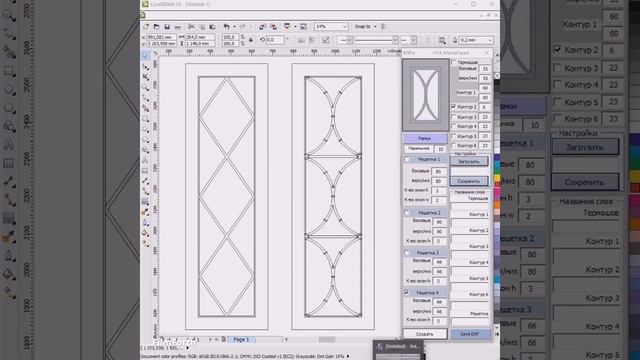Select the Eyedropper tool in toolbox
The height and width of the screenshot is (360, 640).
pos(145,212)
